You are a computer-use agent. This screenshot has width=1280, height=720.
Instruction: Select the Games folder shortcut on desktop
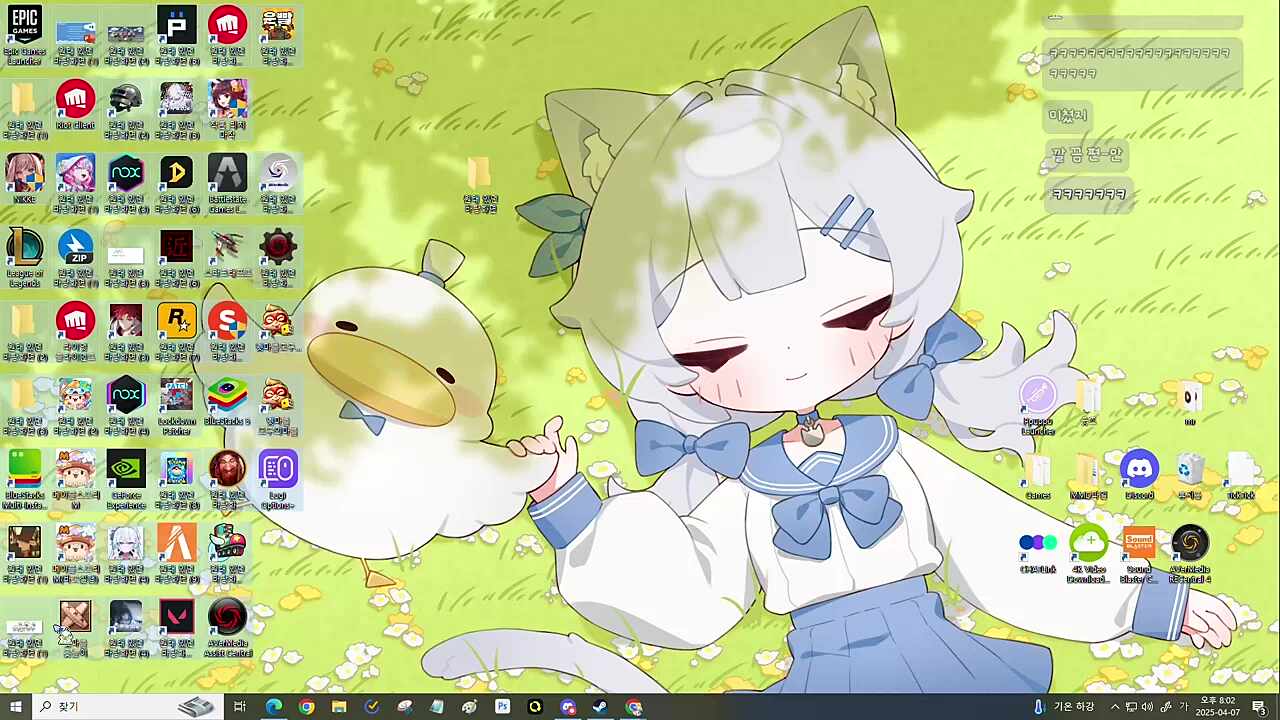(1037, 475)
